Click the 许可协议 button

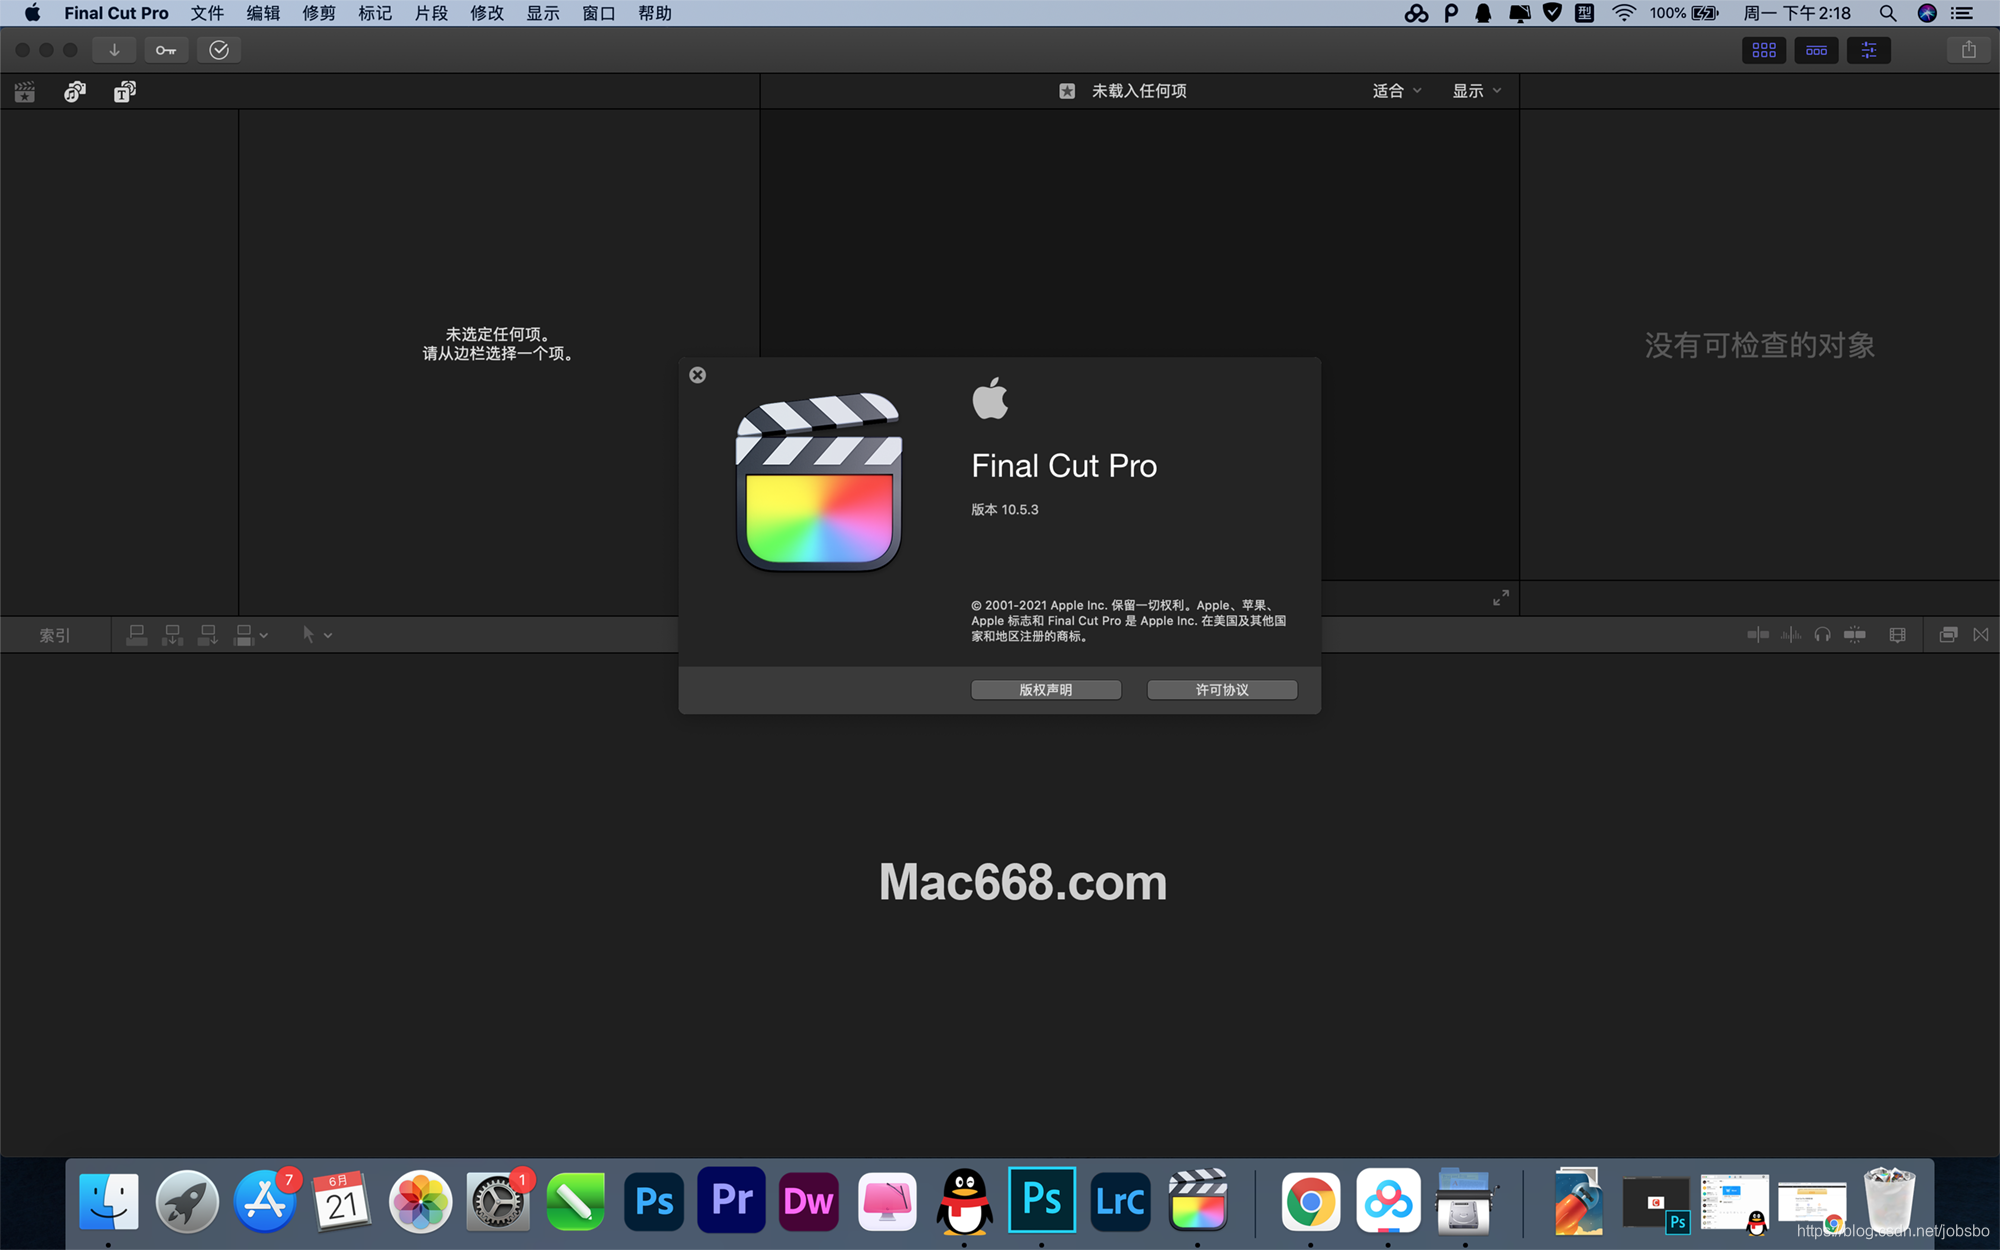tap(1221, 690)
